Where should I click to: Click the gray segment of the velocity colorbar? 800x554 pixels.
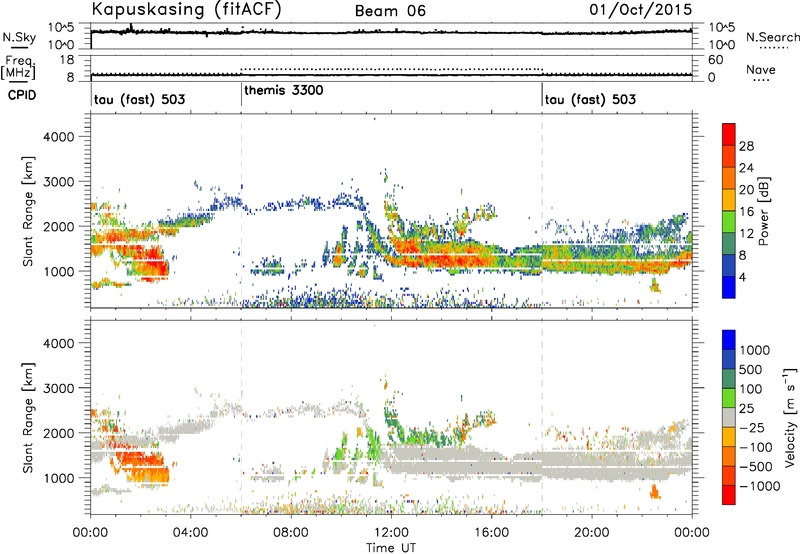point(729,417)
